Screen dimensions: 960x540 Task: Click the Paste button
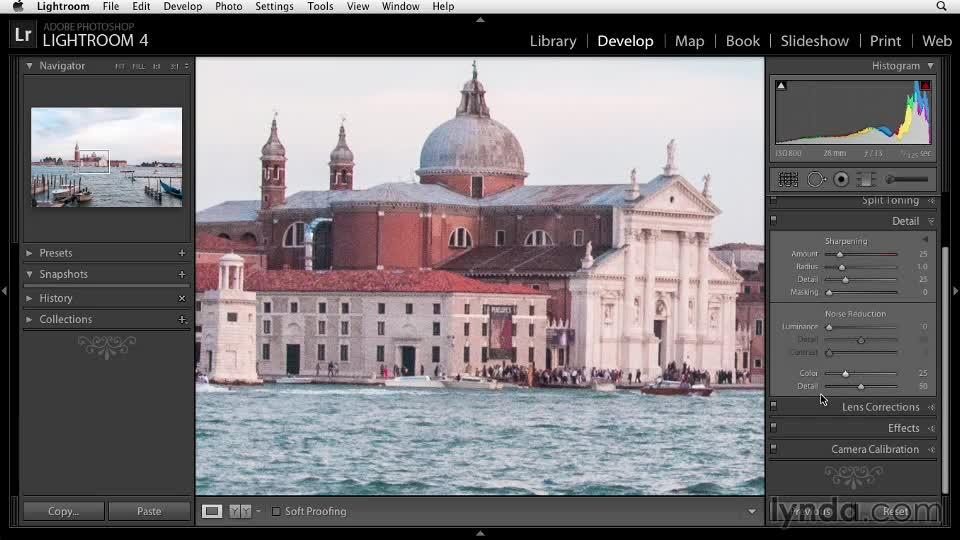click(149, 511)
